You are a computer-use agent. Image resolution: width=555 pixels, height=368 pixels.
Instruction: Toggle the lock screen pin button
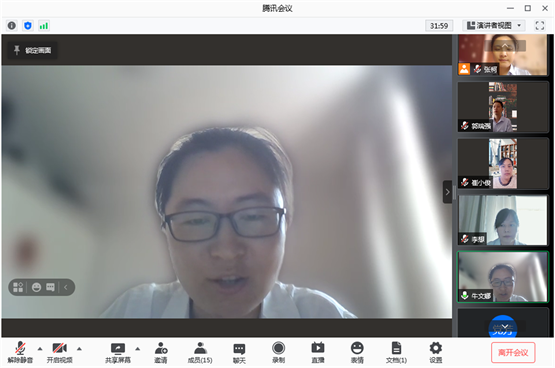[x=33, y=50]
